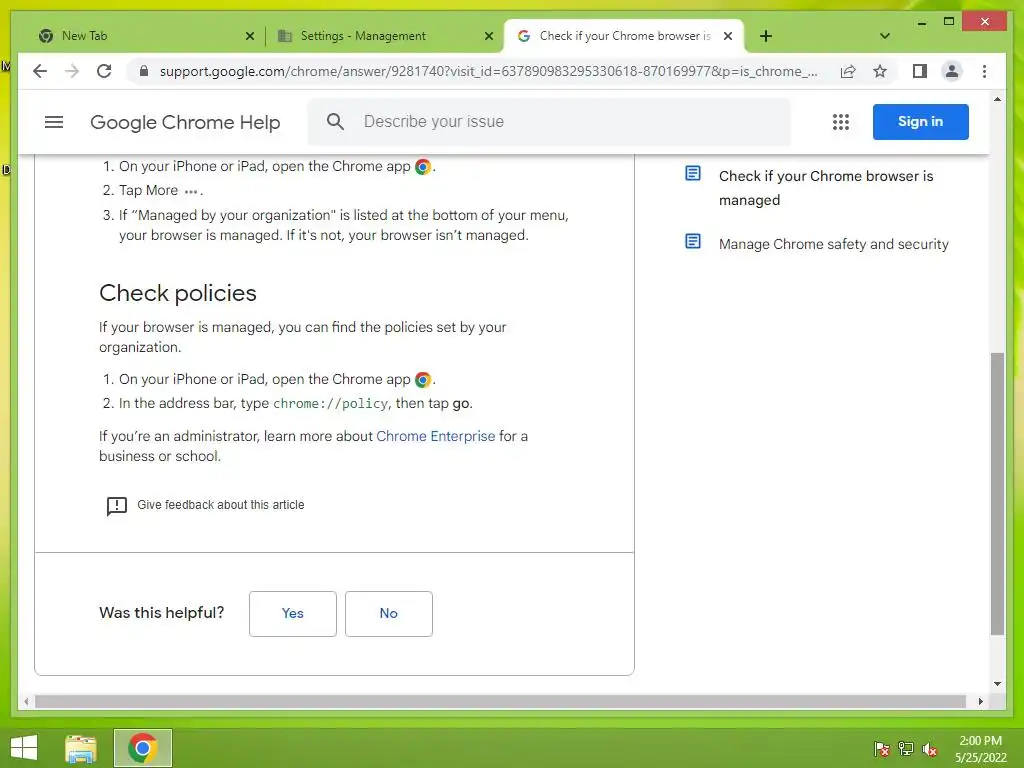This screenshot has width=1024, height=768.
Task: Click the scroll down arrow
Action: coord(997,684)
